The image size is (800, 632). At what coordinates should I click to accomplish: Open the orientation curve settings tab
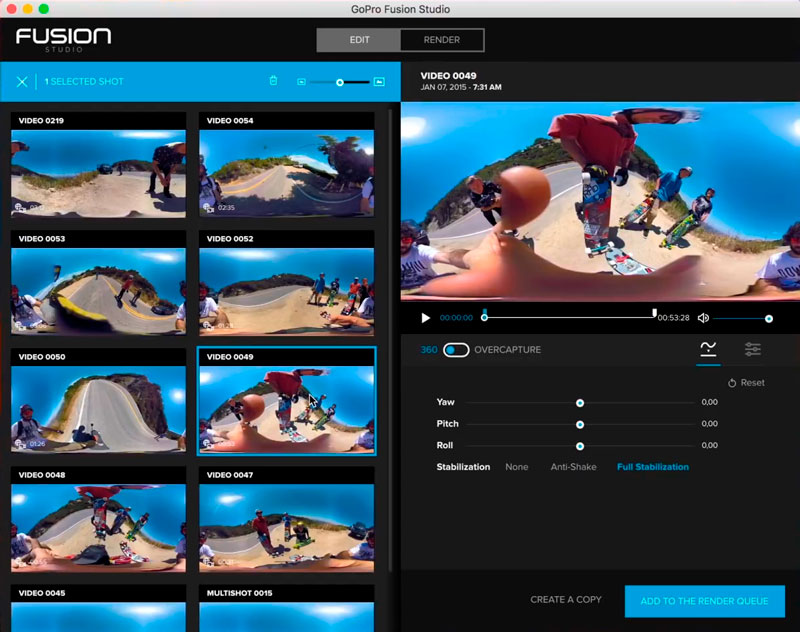pos(708,349)
